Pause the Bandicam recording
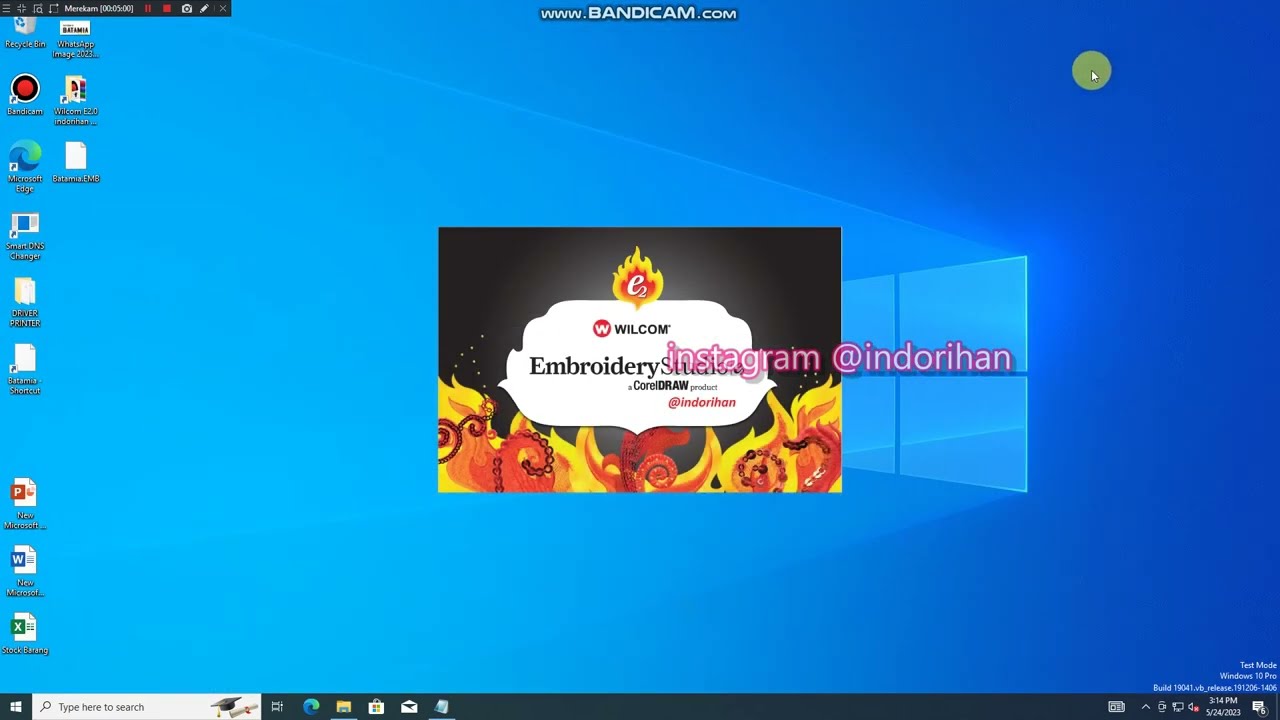This screenshot has width=1280, height=720. point(148,8)
